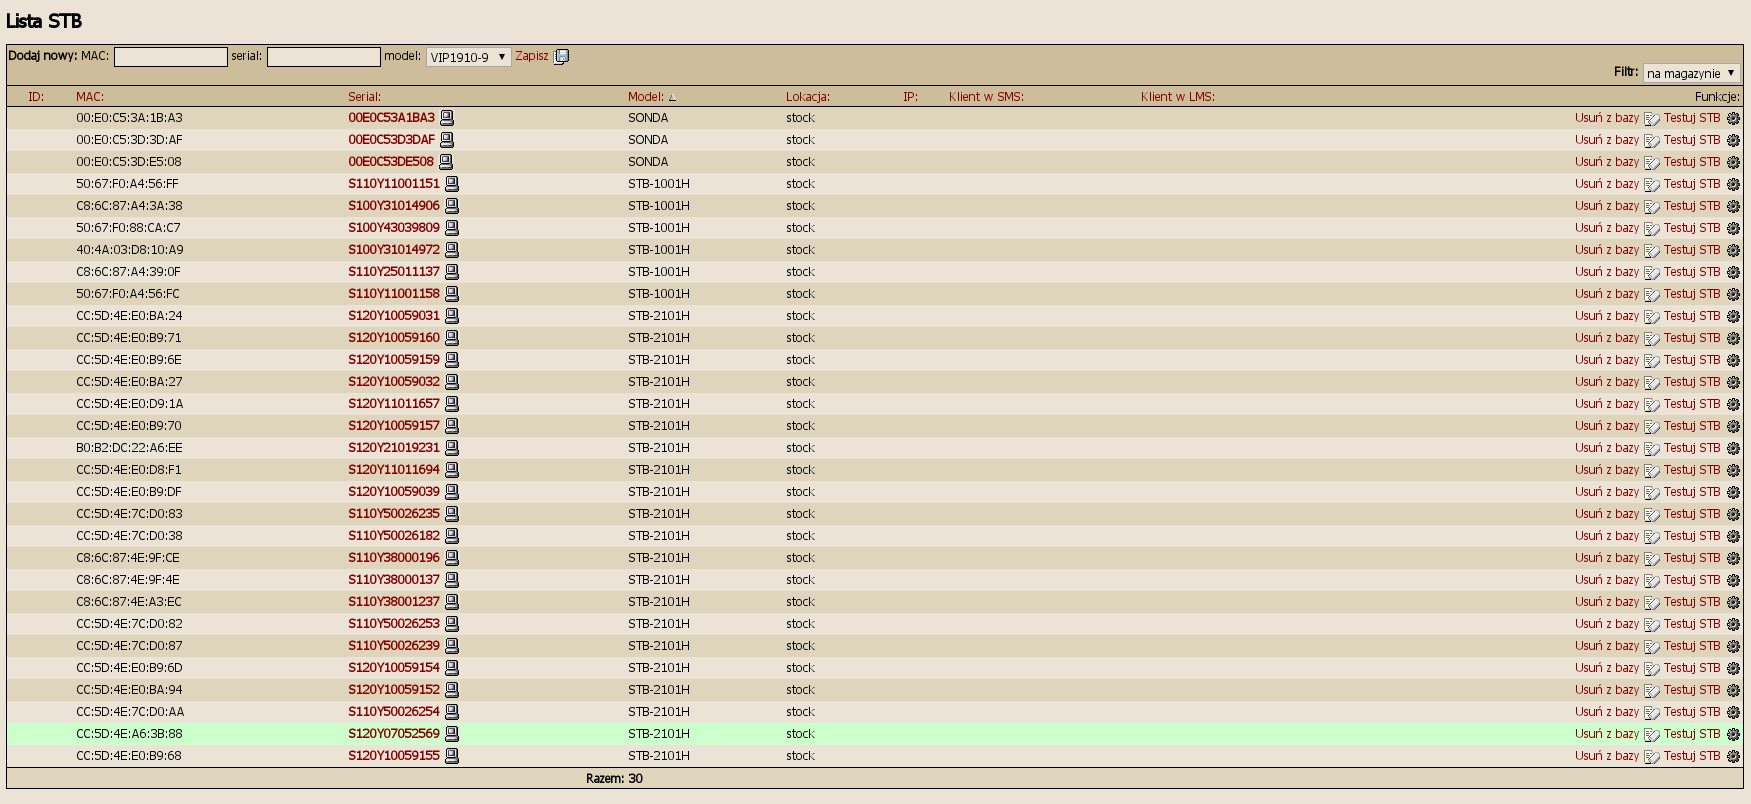This screenshot has width=1751, height=804.
Task: Click into the MAC input field
Action: pyautogui.click(x=171, y=57)
